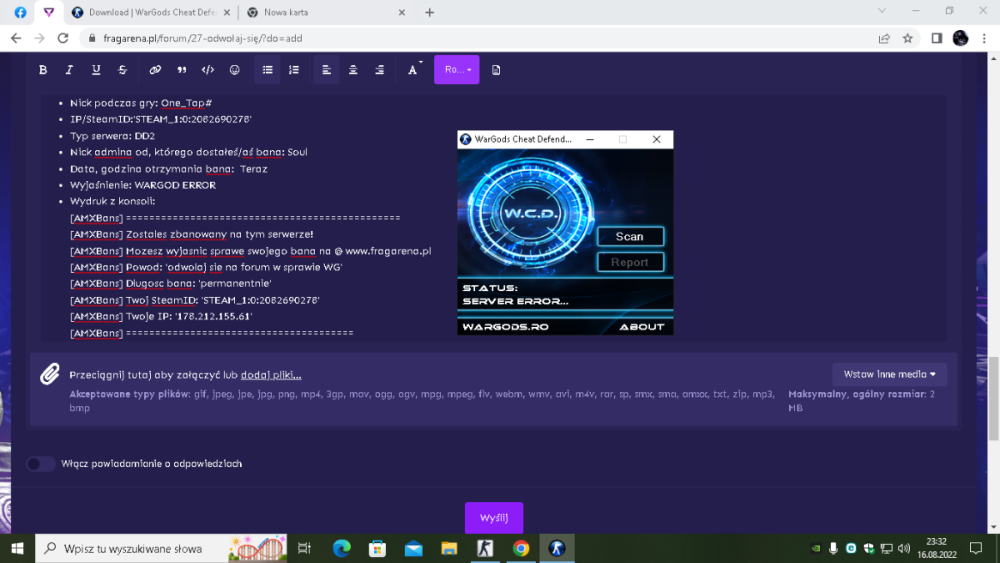Insert a bulleted list
1000x563 pixels.
tap(267, 70)
